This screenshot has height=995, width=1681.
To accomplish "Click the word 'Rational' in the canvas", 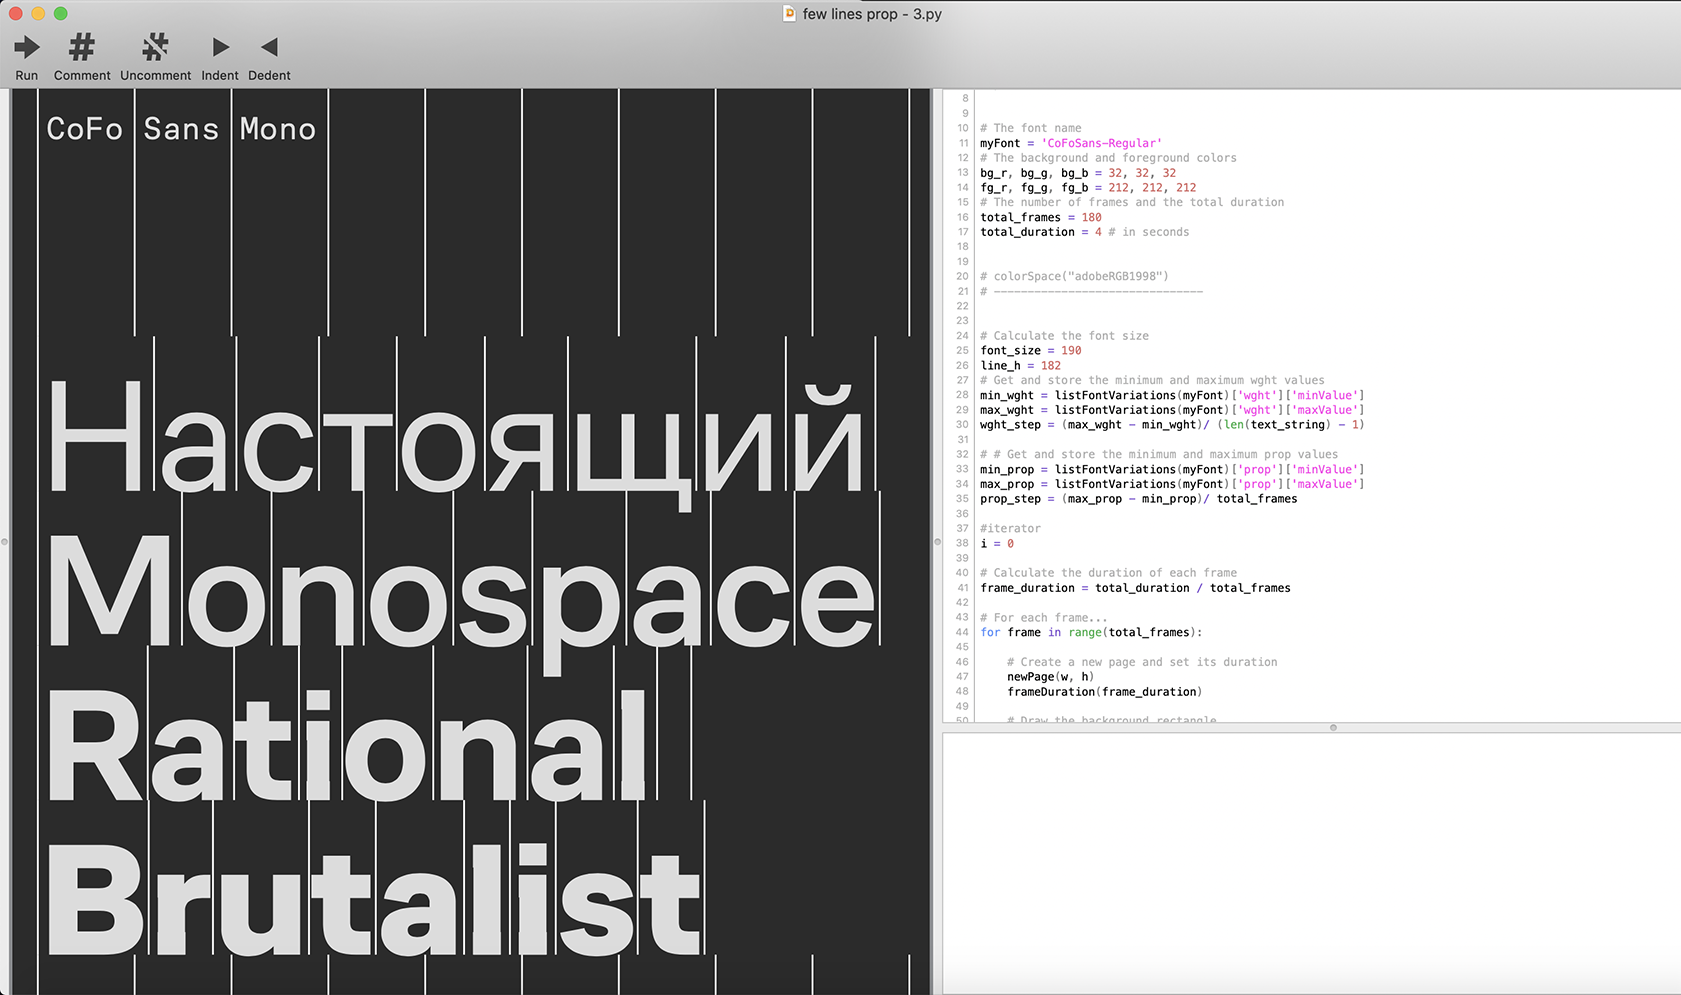I will 347,746.
